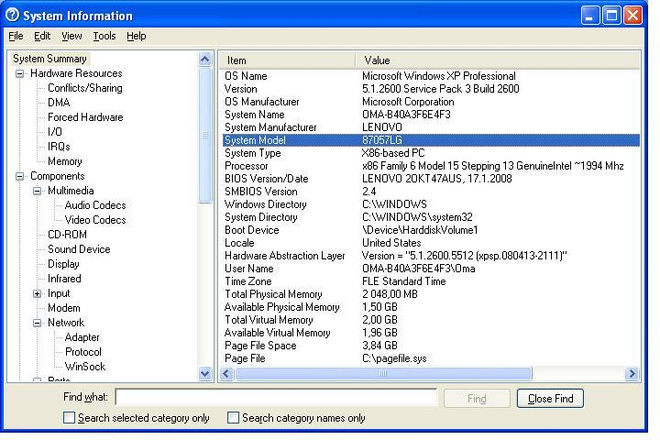Select Forced Hardware tree item

[85, 117]
